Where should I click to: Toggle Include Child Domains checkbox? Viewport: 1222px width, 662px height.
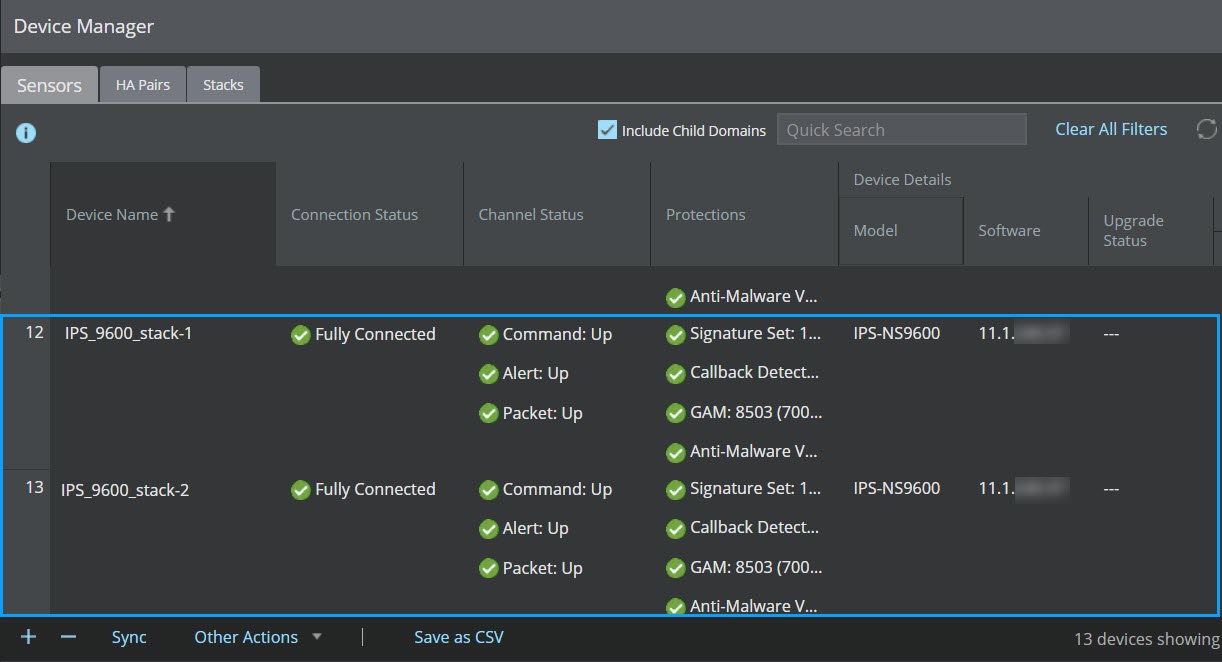coord(607,129)
